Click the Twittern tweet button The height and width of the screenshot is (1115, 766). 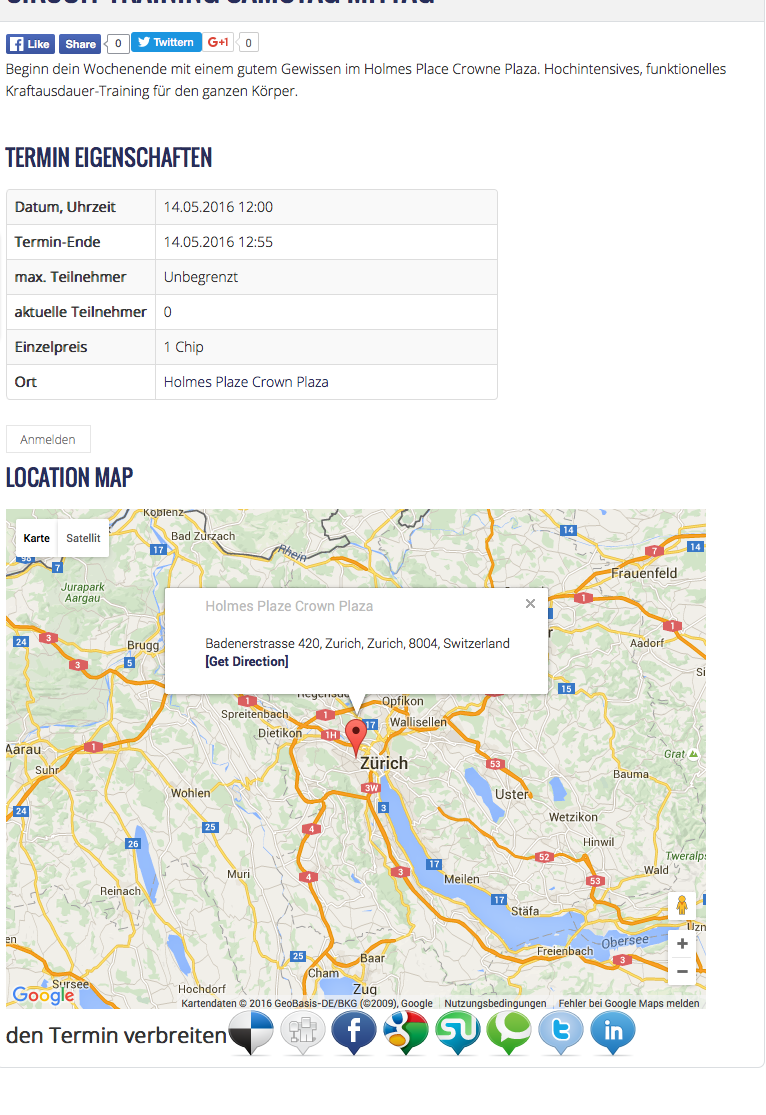tap(166, 43)
